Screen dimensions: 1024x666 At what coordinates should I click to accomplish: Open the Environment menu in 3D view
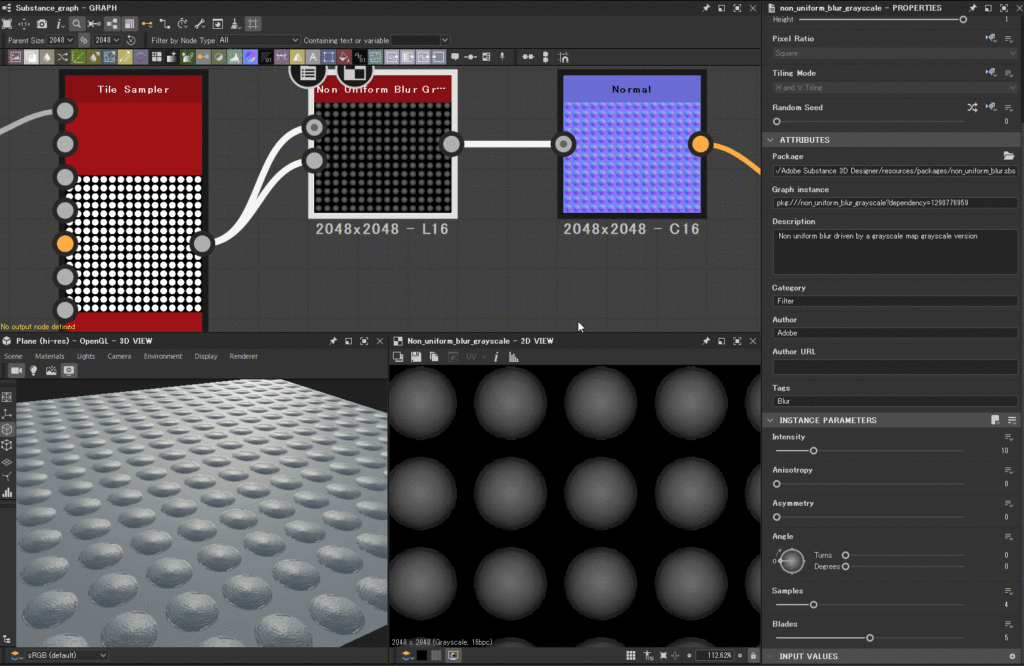point(162,356)
